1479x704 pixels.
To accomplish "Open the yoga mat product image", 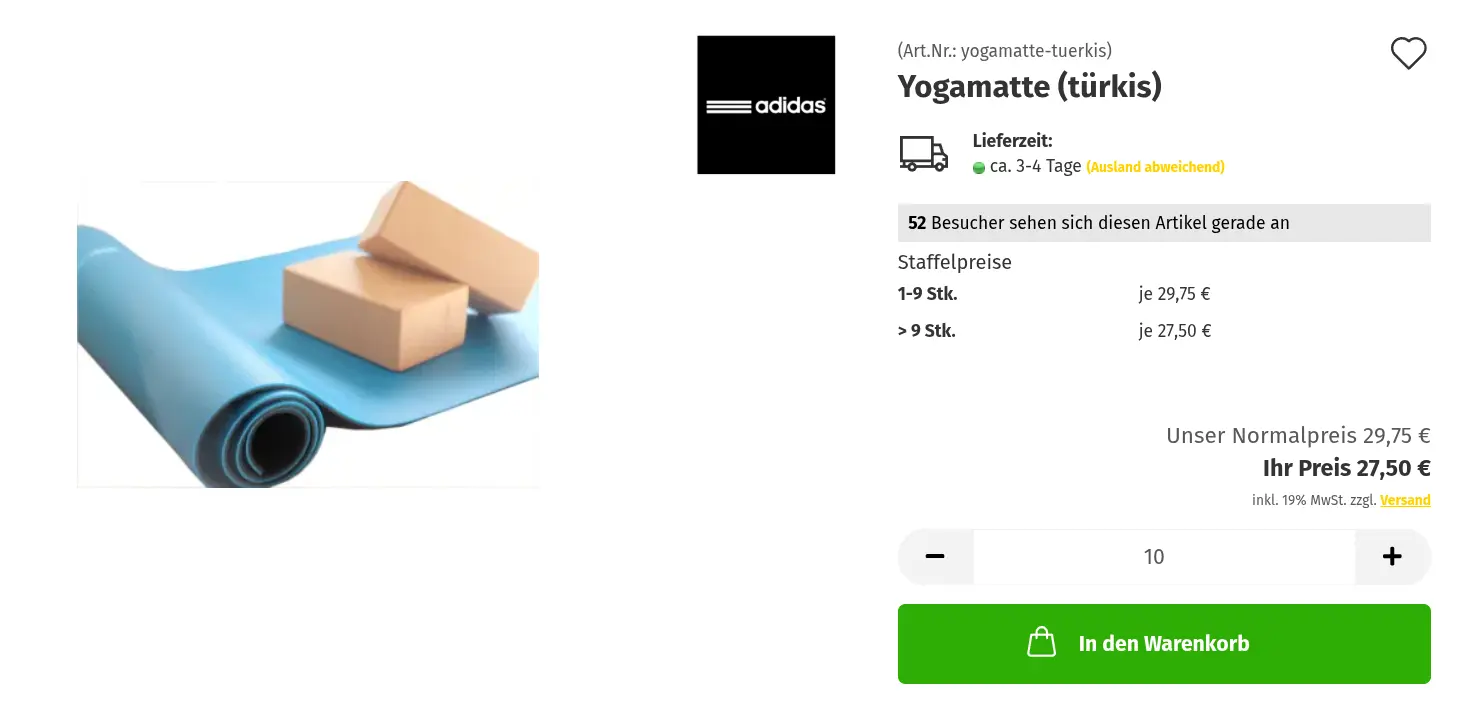I will 308,334.
